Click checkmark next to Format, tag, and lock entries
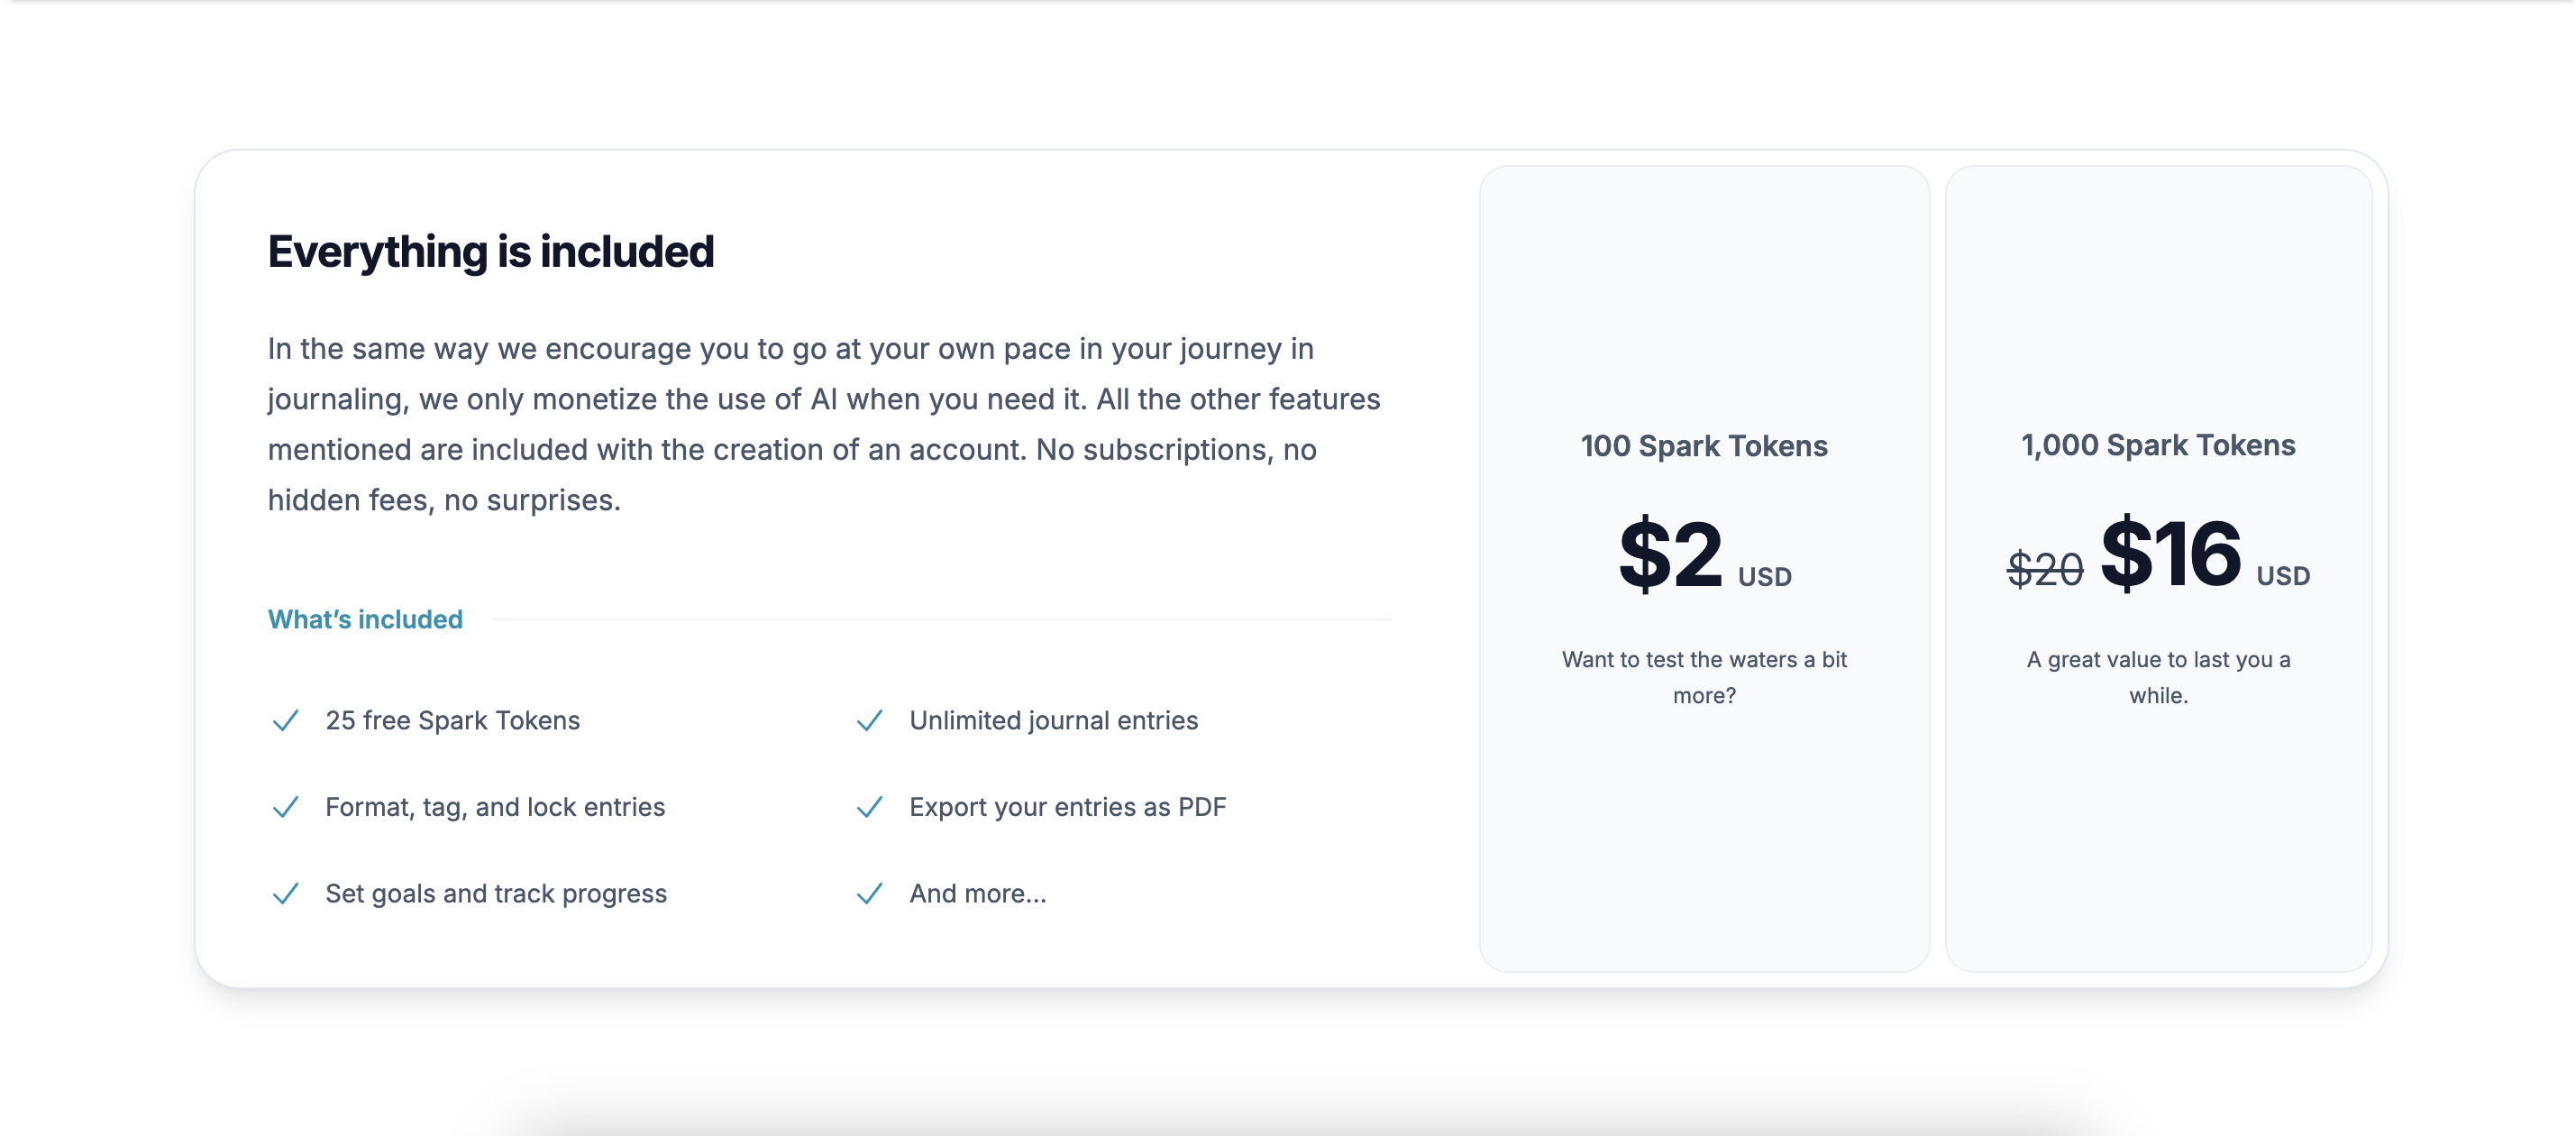This screenshot has height=1136, width=2576. point(285,807)
